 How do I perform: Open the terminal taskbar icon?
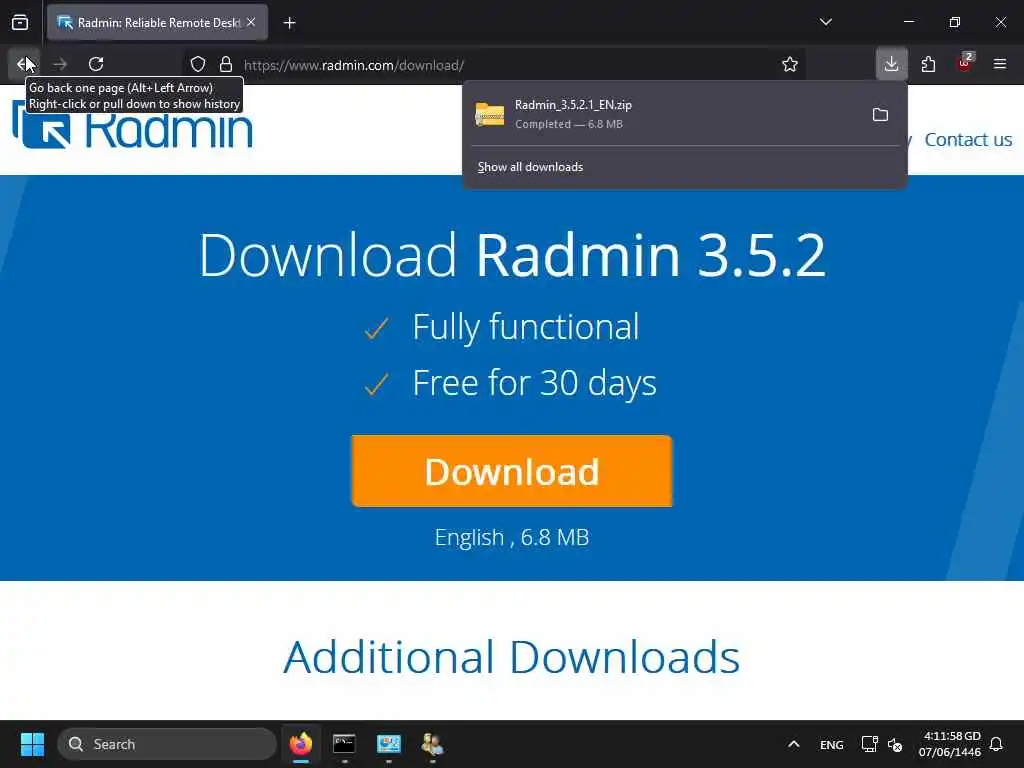pyautogui.click(x=344, y=744)
